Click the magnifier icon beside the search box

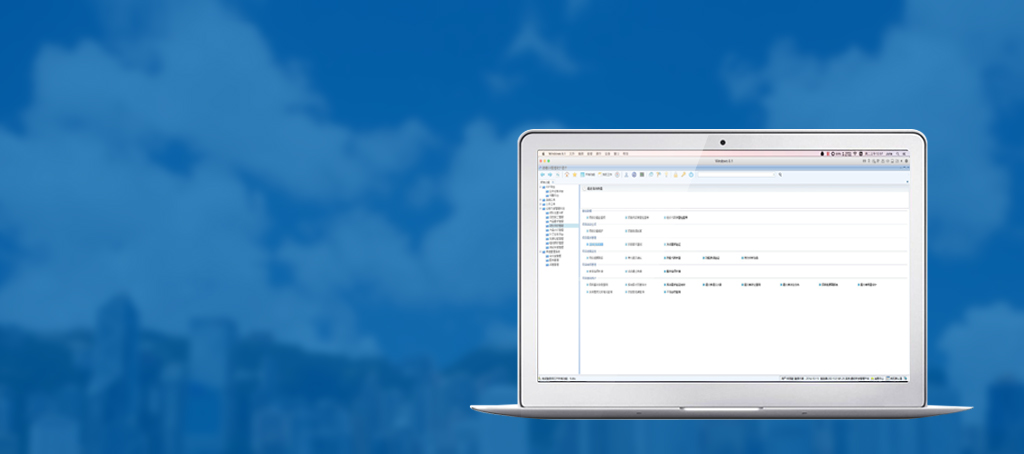coord(780,174)
